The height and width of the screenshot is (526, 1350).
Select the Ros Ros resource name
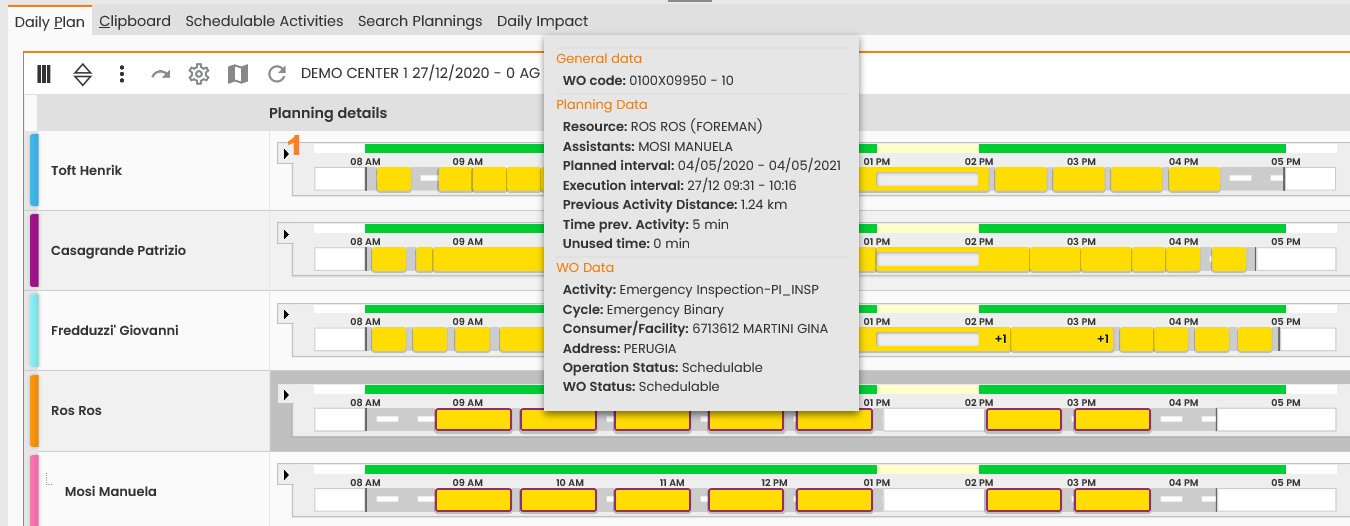point(76,410)
